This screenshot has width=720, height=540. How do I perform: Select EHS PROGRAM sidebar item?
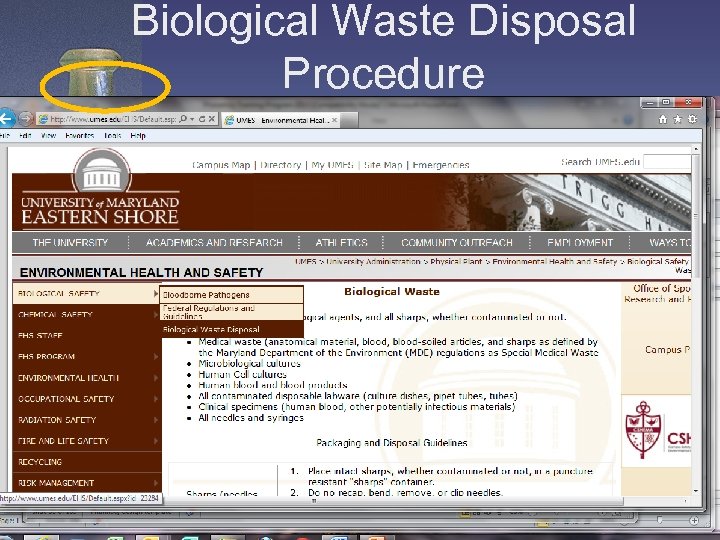pyautogui.click(x=86, y=357)
